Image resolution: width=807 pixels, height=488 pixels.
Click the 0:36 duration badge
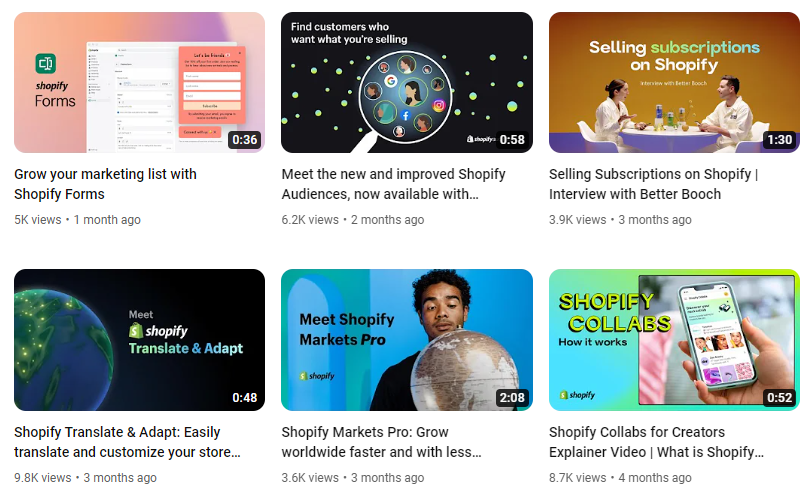(x=244, y=140)
